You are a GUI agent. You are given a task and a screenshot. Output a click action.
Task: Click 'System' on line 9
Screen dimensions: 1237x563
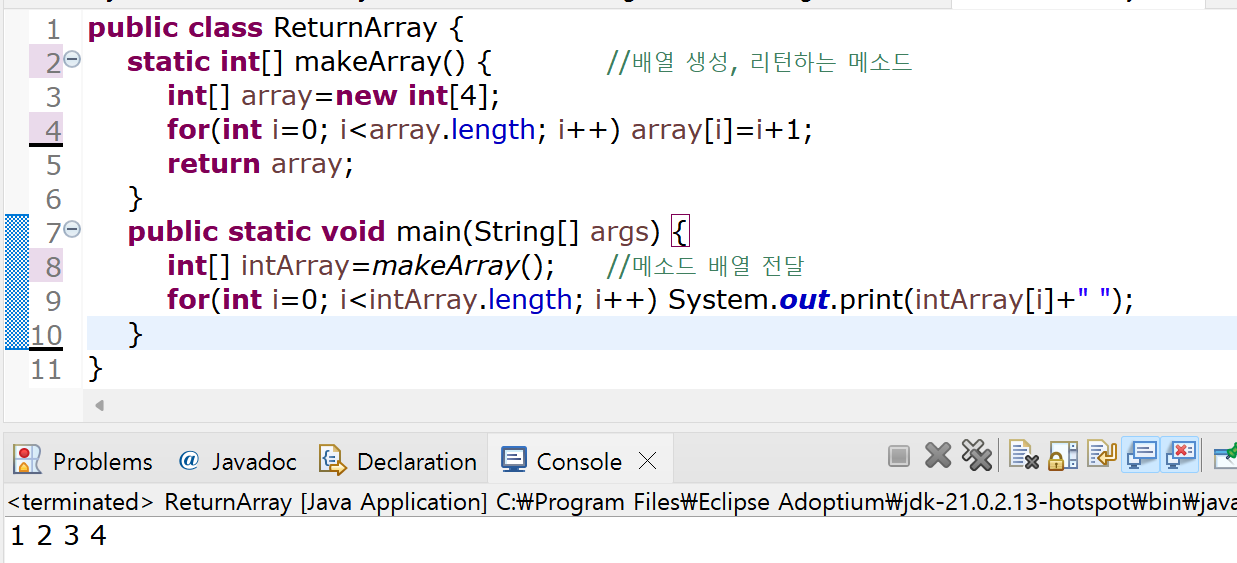(717, 300)
